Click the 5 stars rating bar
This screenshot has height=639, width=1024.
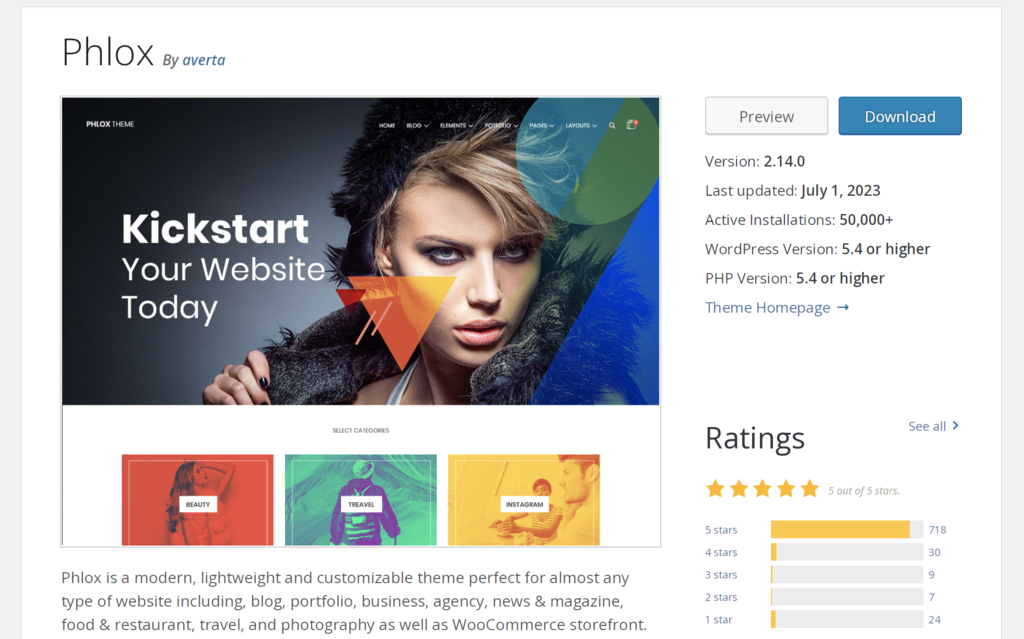click(846, 529)
